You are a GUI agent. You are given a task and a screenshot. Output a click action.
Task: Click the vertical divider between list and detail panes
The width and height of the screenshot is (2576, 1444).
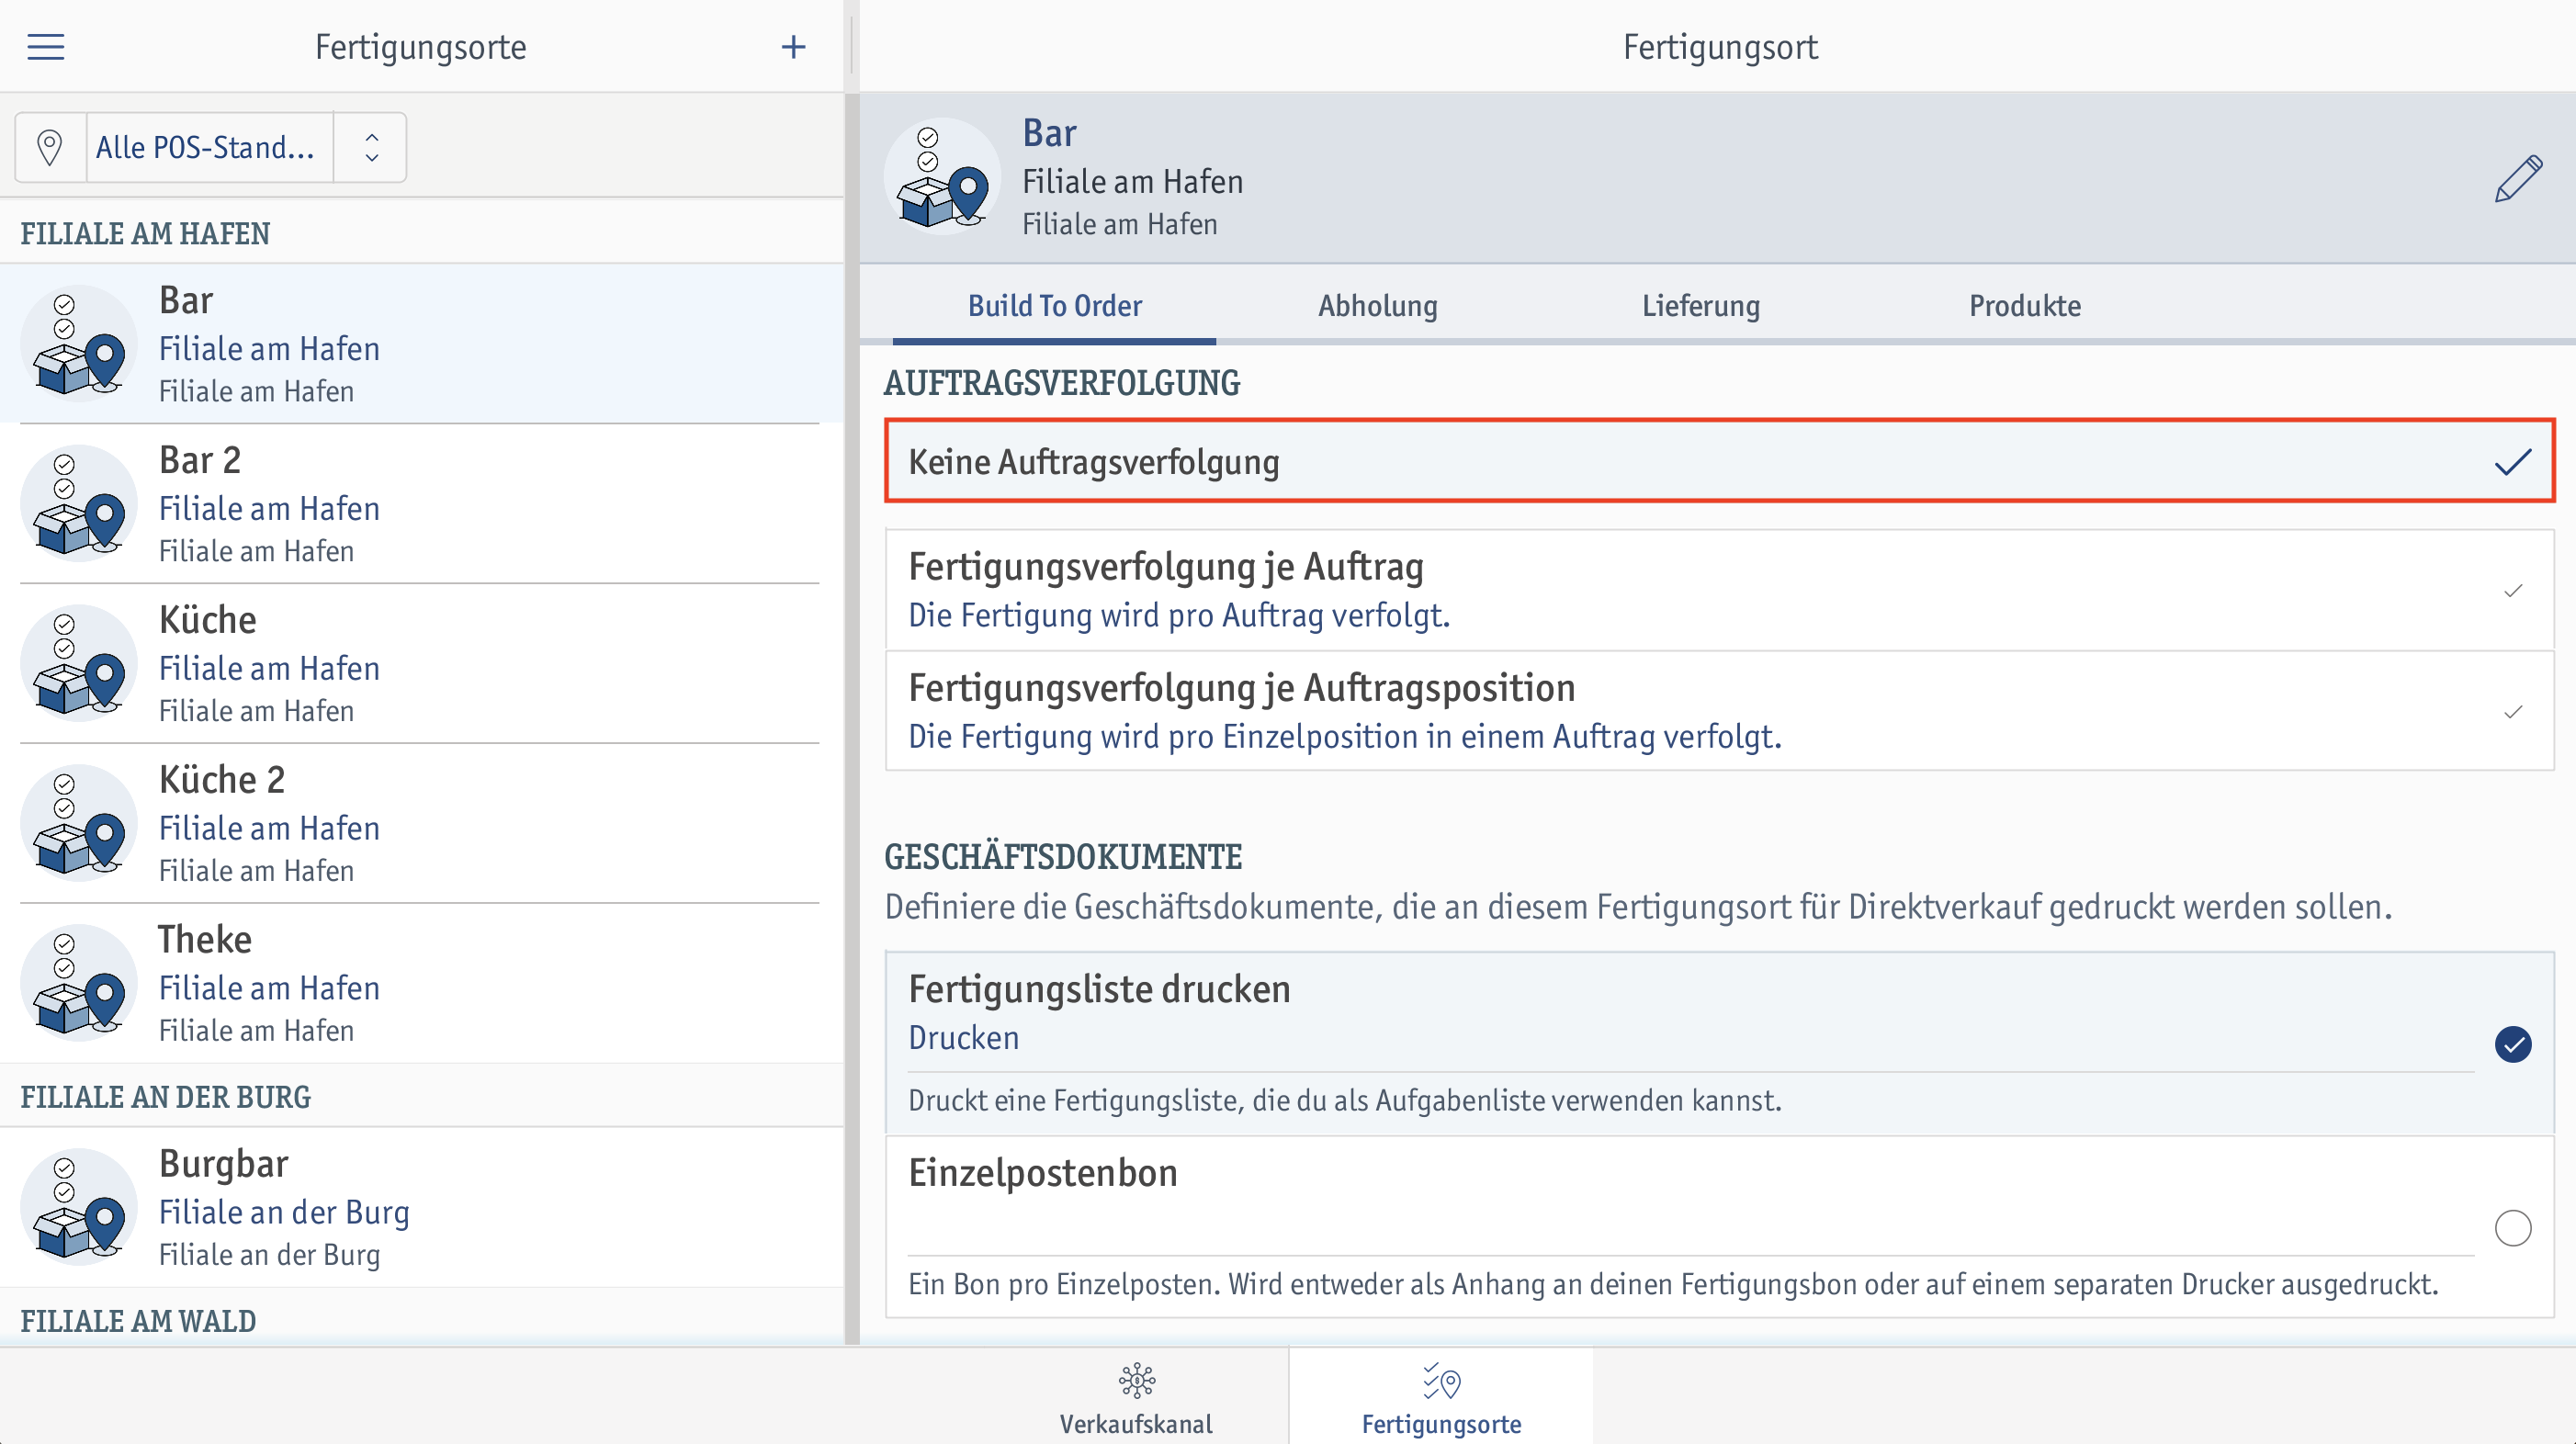[x=852, y=720]
